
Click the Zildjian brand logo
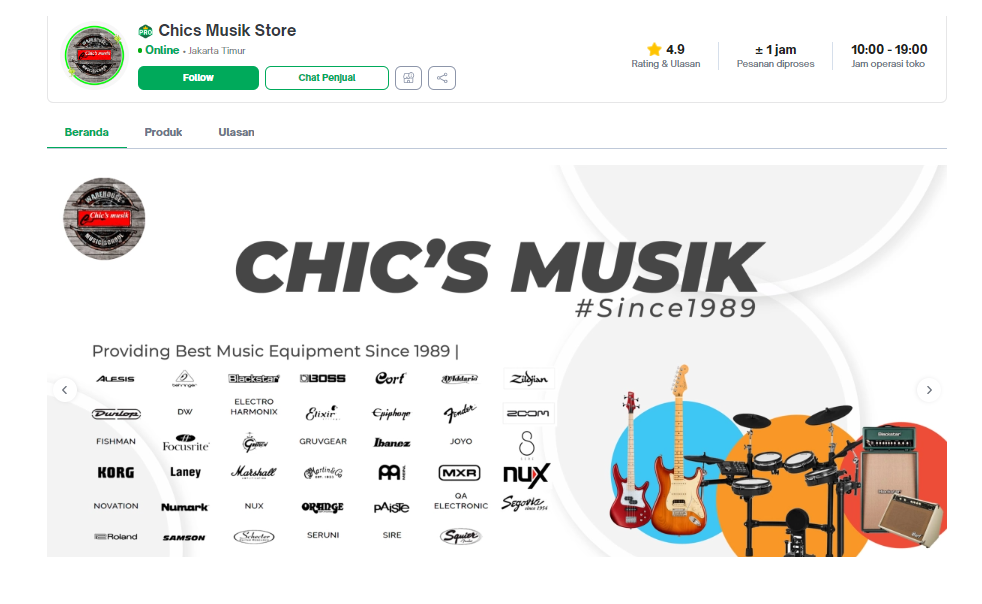[529, 378]
